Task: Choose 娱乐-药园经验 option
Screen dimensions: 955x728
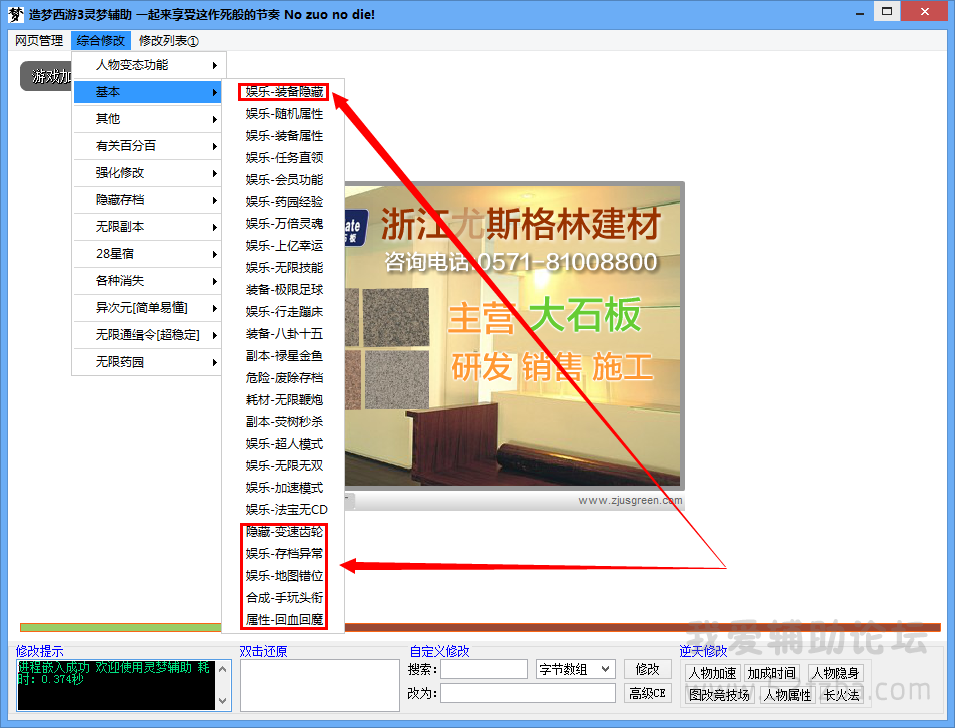Action: point(284,202)
